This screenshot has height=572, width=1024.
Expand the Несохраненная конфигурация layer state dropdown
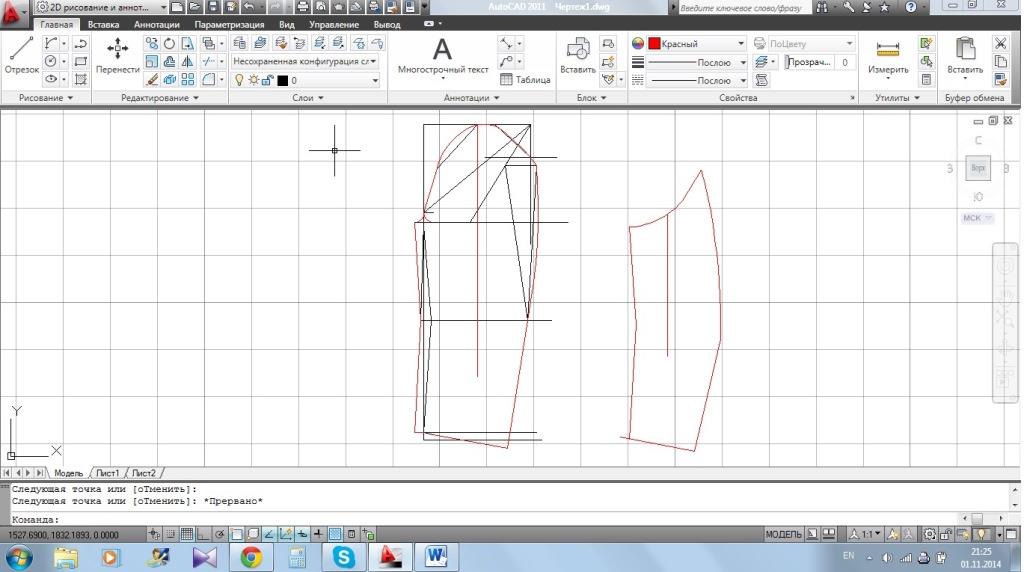point(373,61)
